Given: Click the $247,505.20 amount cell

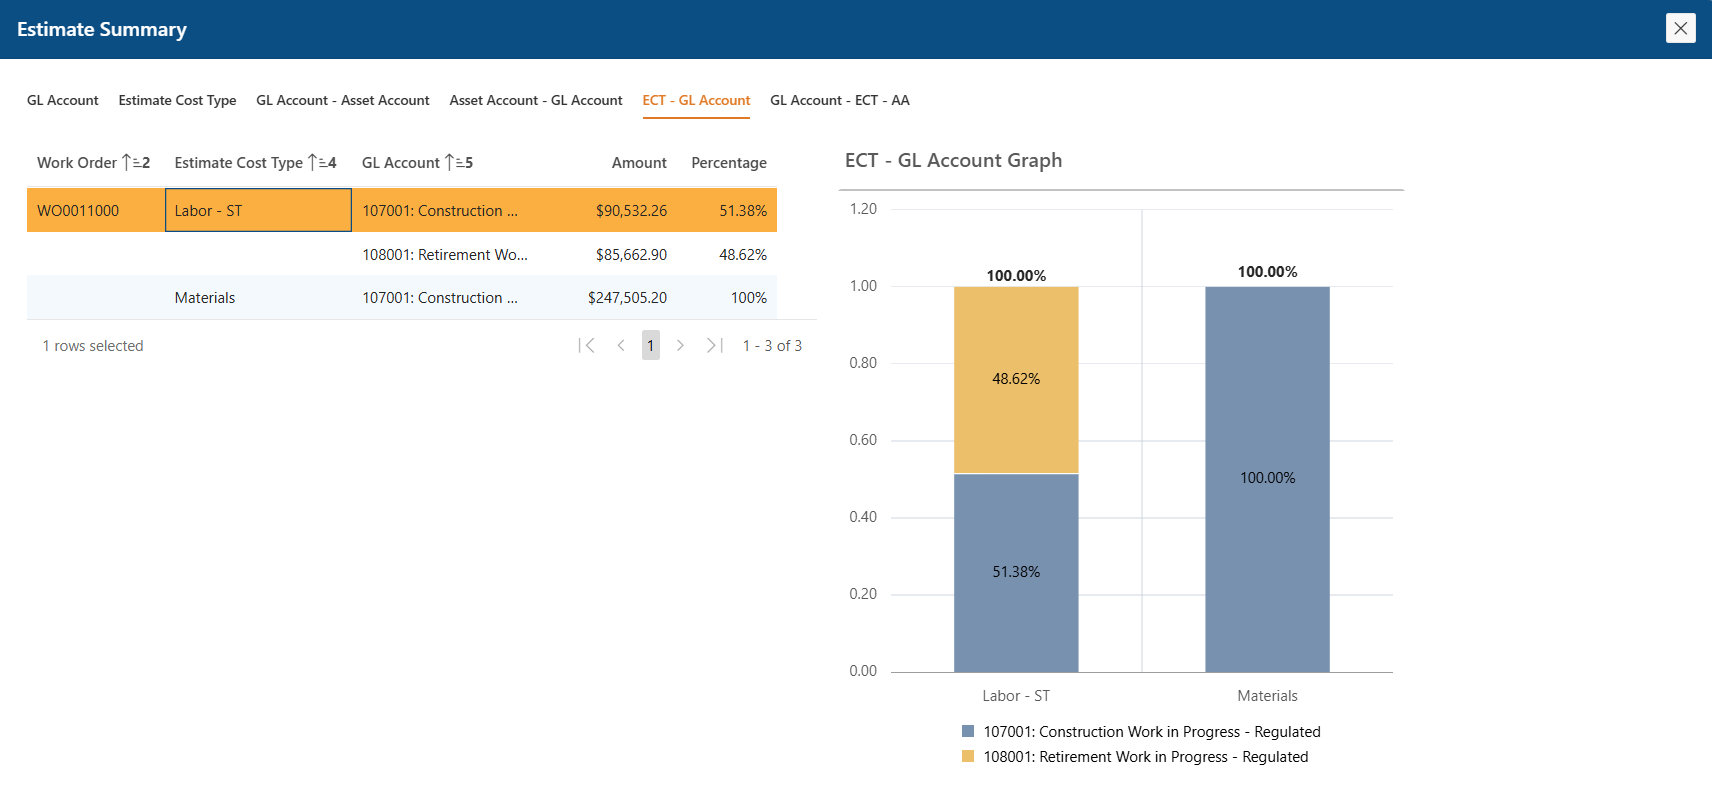Looking at the screenshot, I should [x=627, y=298].
